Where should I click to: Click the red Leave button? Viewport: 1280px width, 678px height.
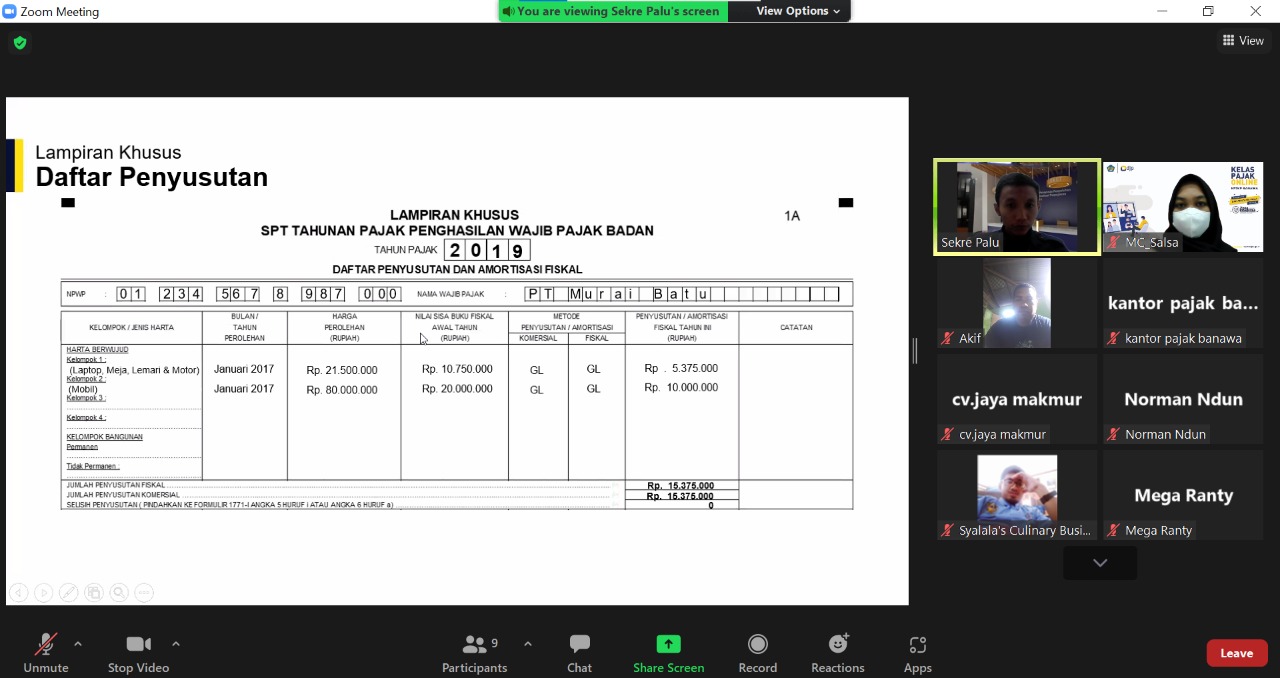click(x=1236, y=653)
